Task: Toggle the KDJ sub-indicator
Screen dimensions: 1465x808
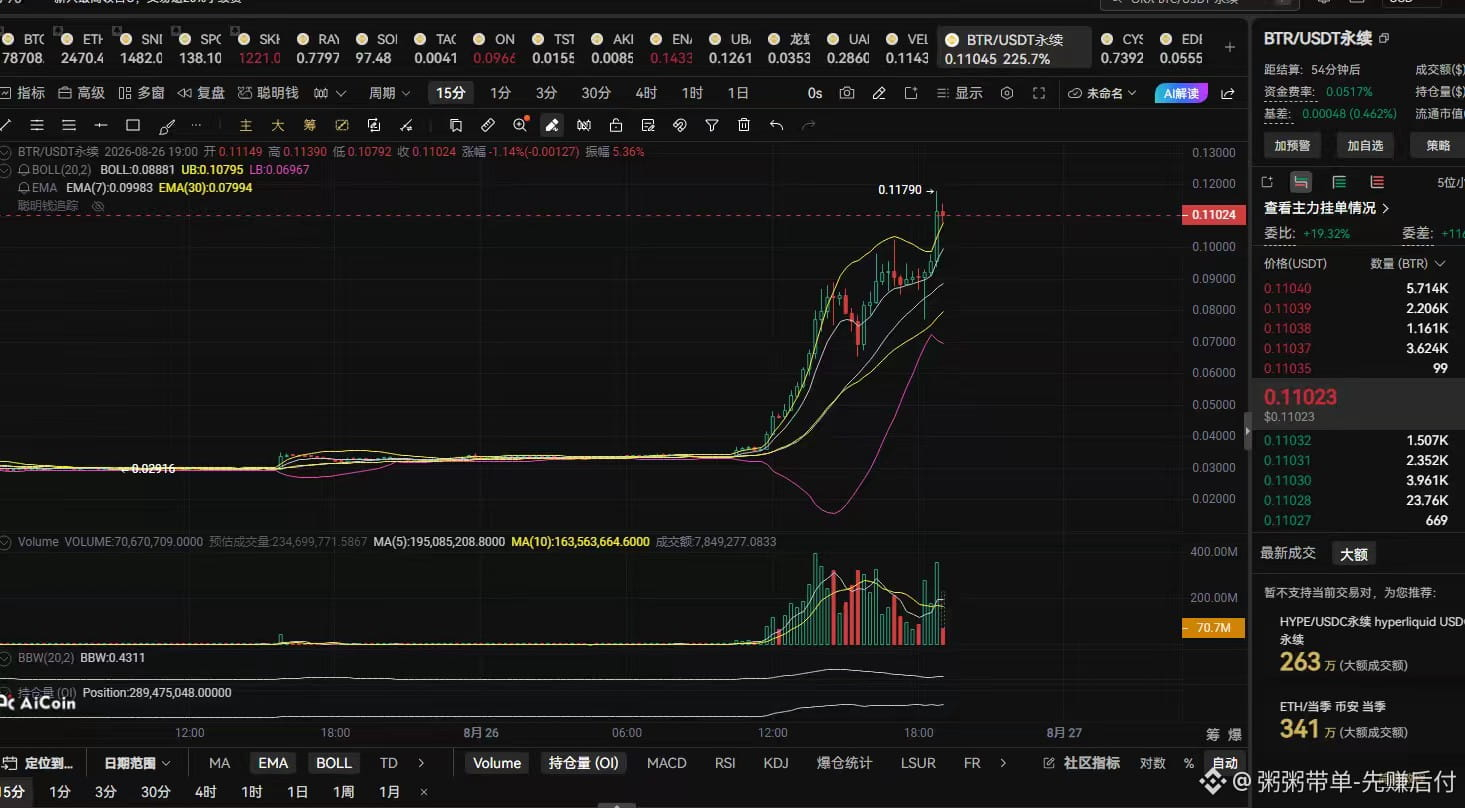Action: click(x=776, y=763)
